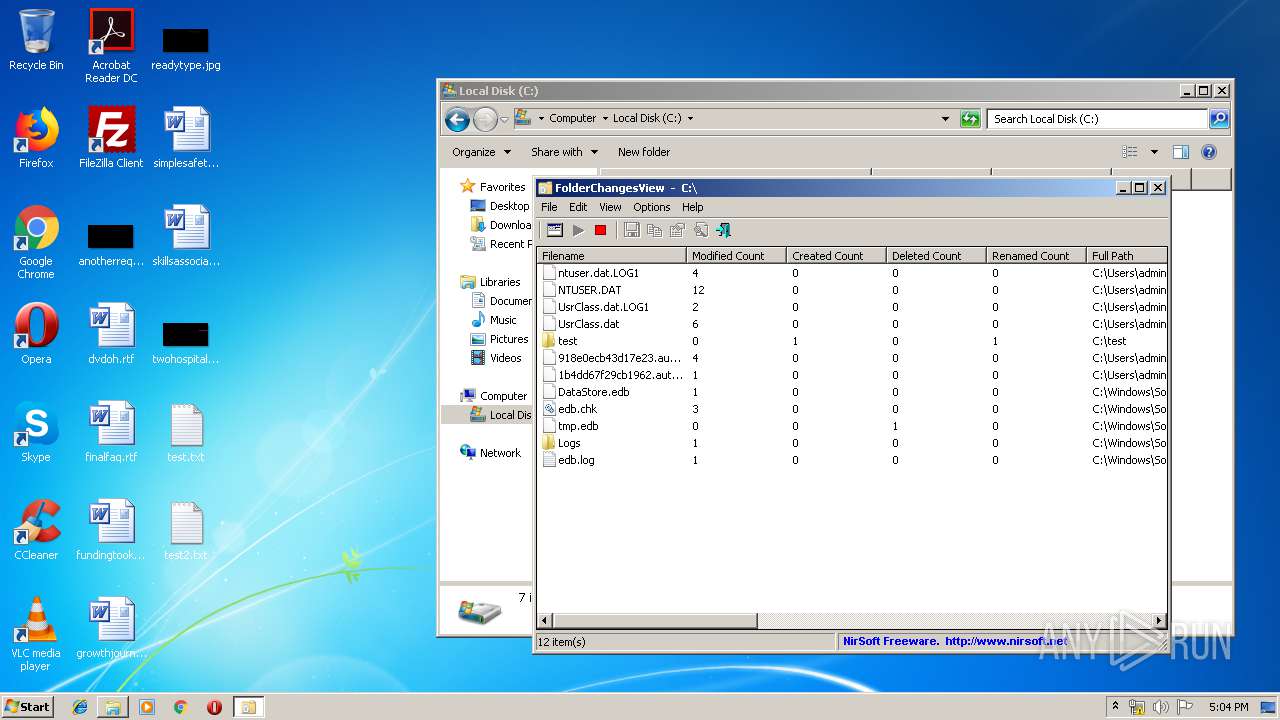The height and width of the screenshot is (720, 1280).
Task: Open the Share with dropdown in Explorer
Action: click(564, 152)
